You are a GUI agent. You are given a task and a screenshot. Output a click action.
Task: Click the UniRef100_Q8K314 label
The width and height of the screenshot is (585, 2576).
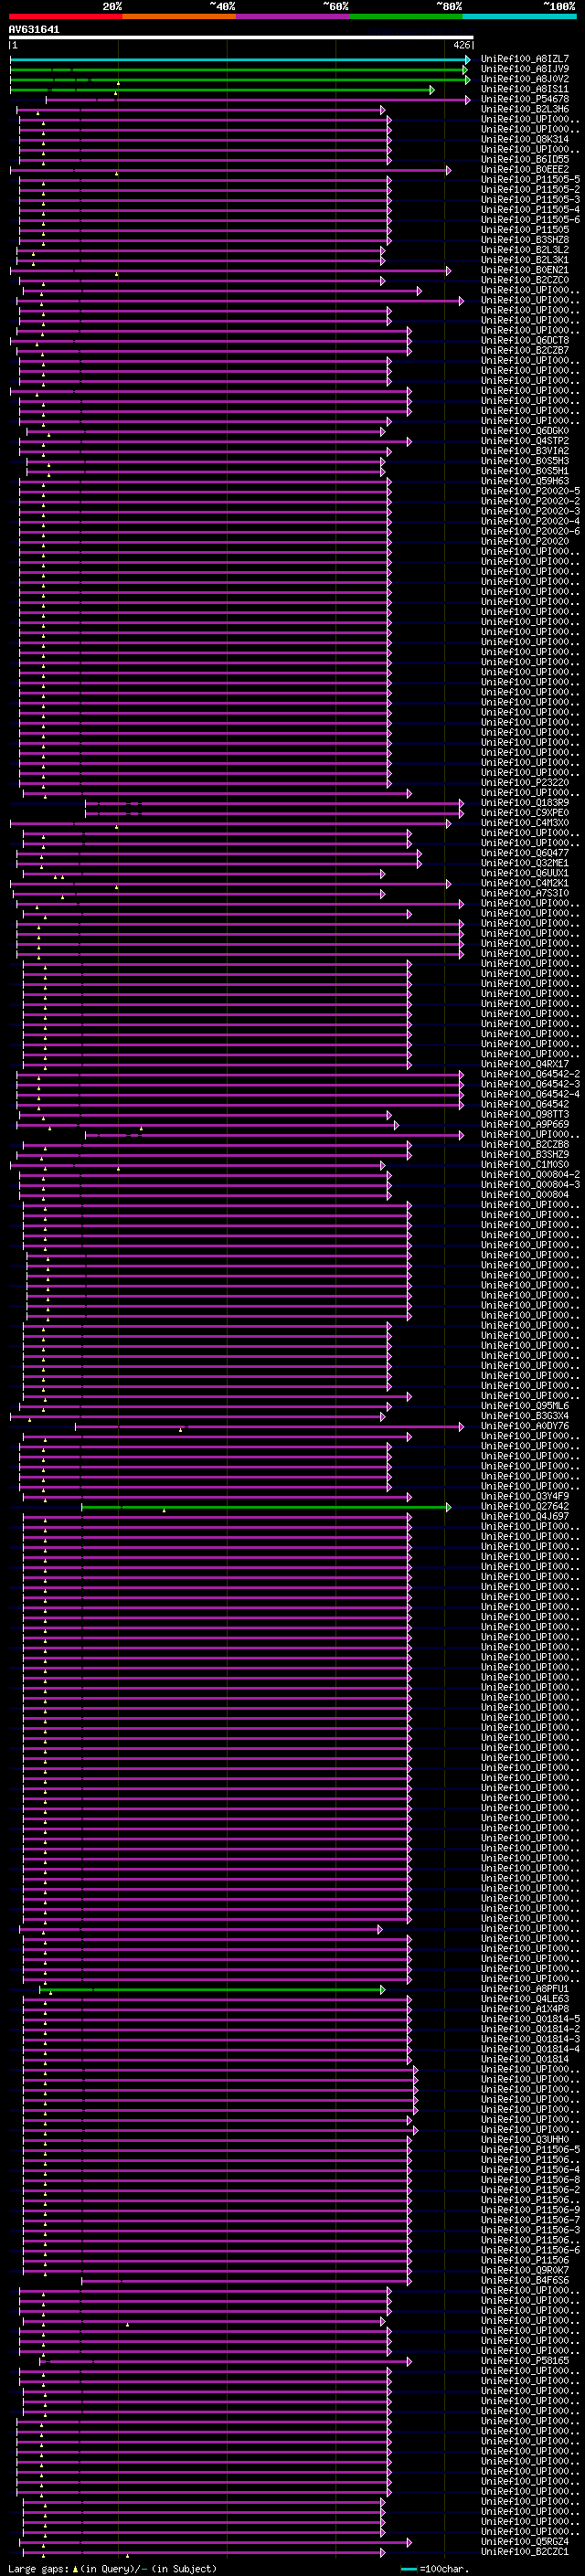[x=525, y=139]
